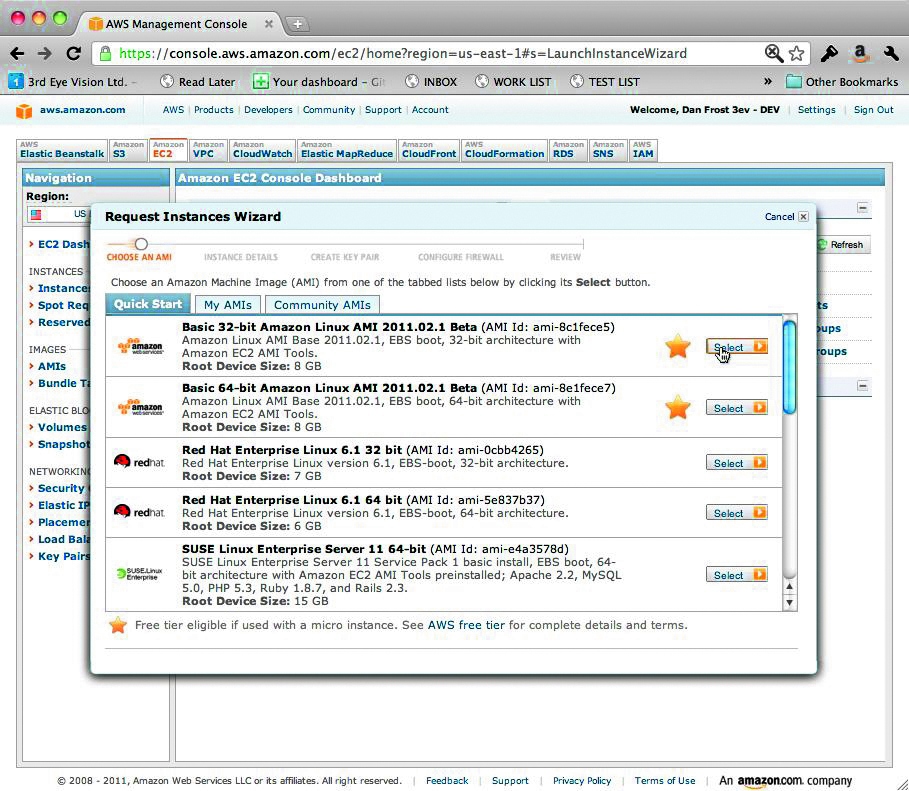
Task: Click the zoom magnifier icon in address bar
Action: coord(774,53)
